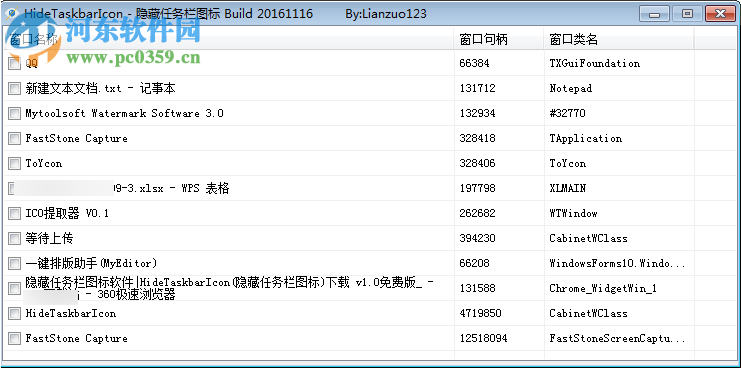
Task: Enable the Mytoolsoft Watermark Software 3.0 checkbox
Action: tap(15, 113)
